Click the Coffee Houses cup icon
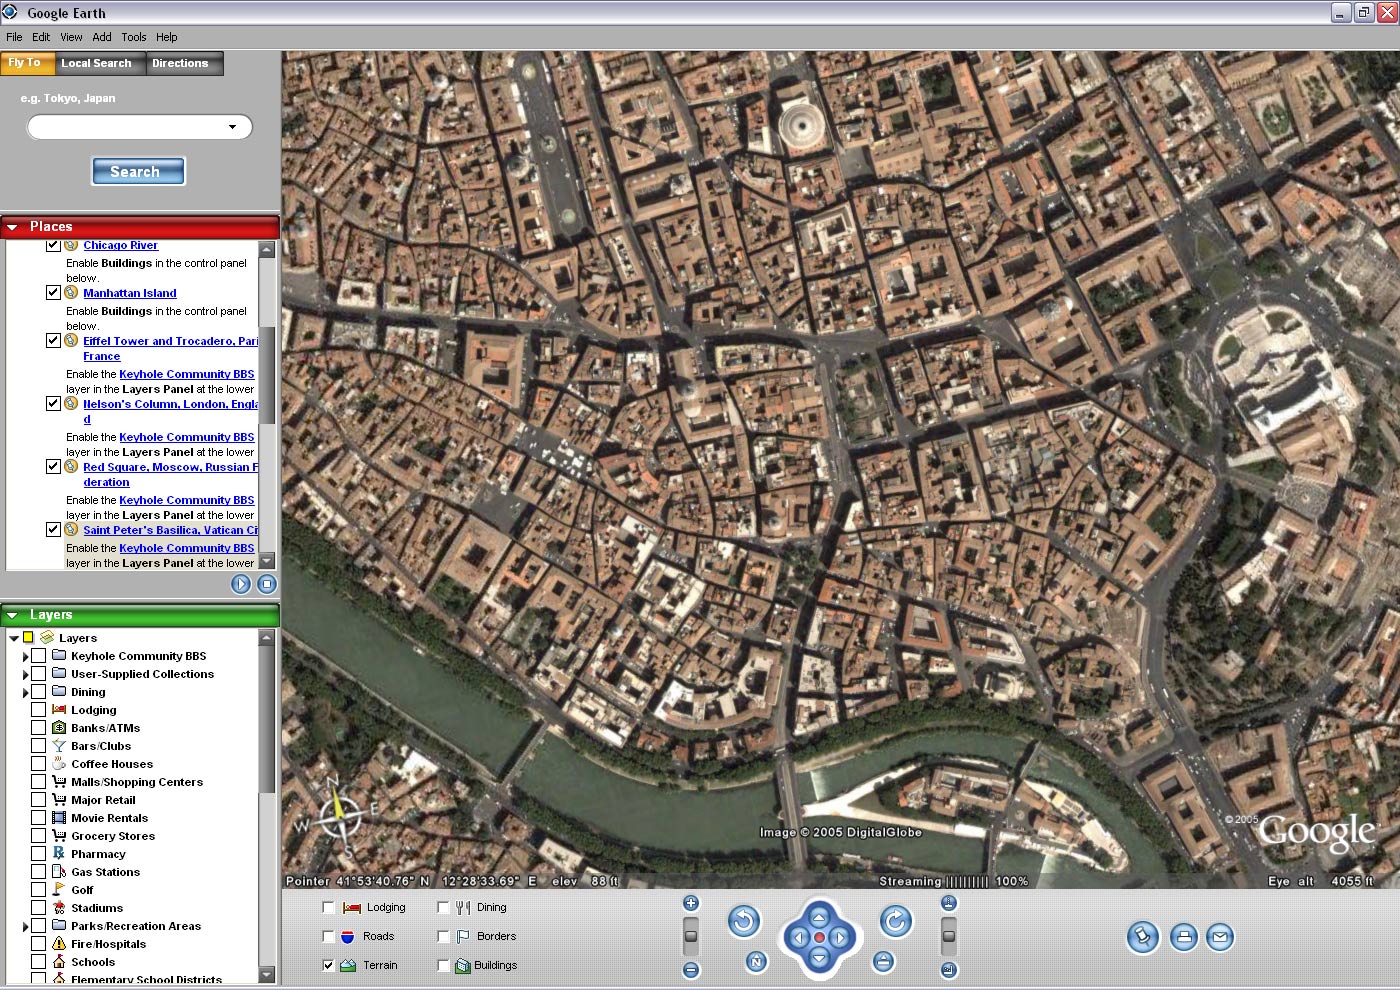 59,763
